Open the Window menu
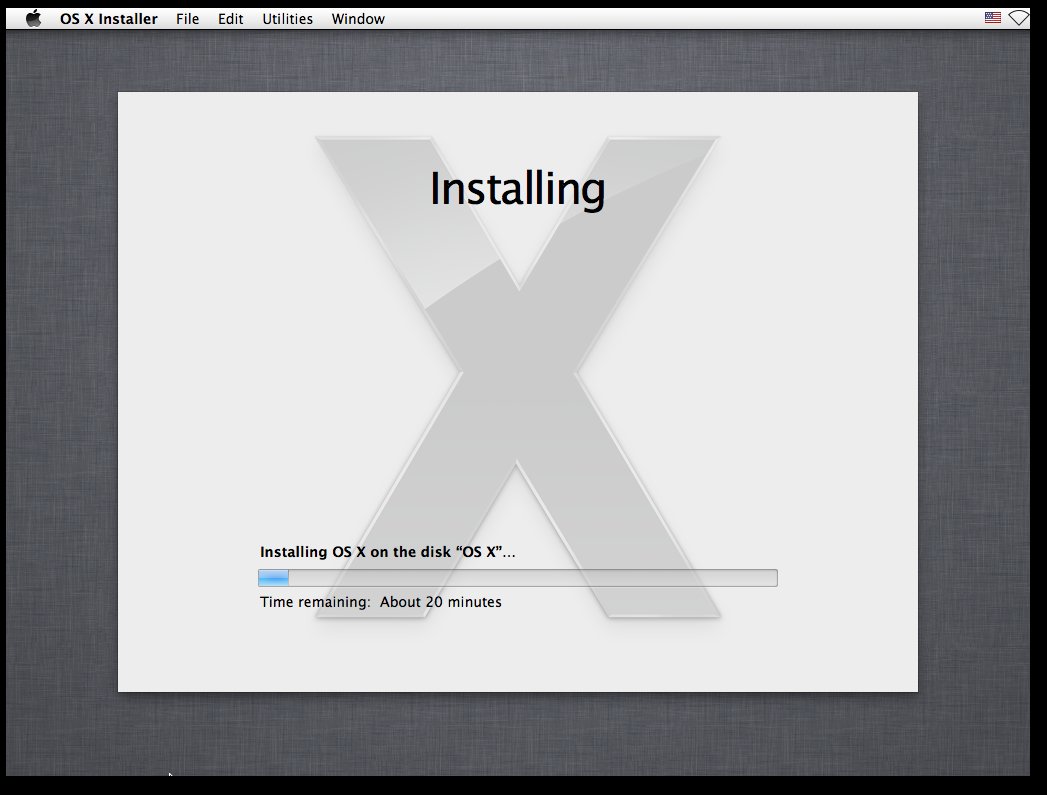This screenshot has width=1047, height=795. (358, 19)
